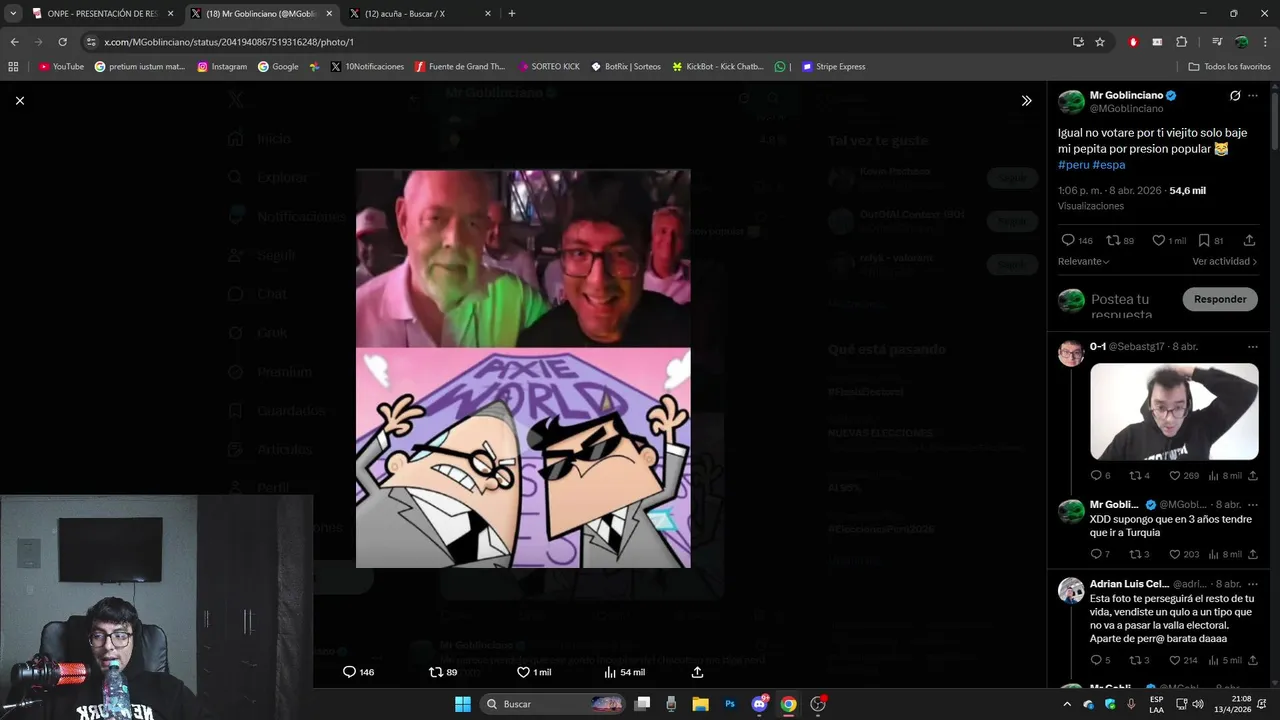
Task: Open Photoshop from the taskbar
Action: 730,704
